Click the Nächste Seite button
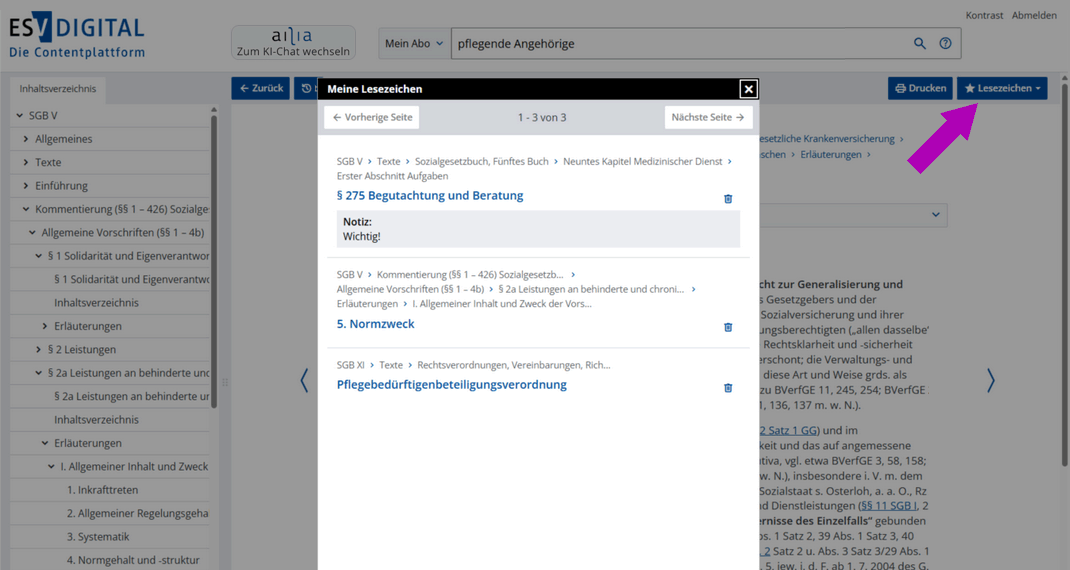 click(707, 118)
